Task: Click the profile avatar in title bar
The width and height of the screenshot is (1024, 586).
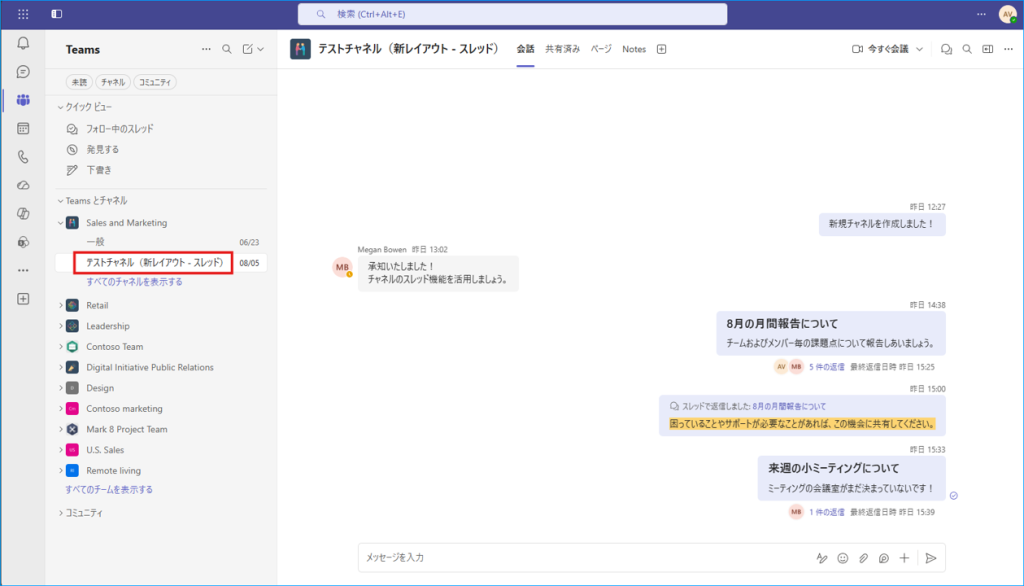Action: (x=1008, y=14)
